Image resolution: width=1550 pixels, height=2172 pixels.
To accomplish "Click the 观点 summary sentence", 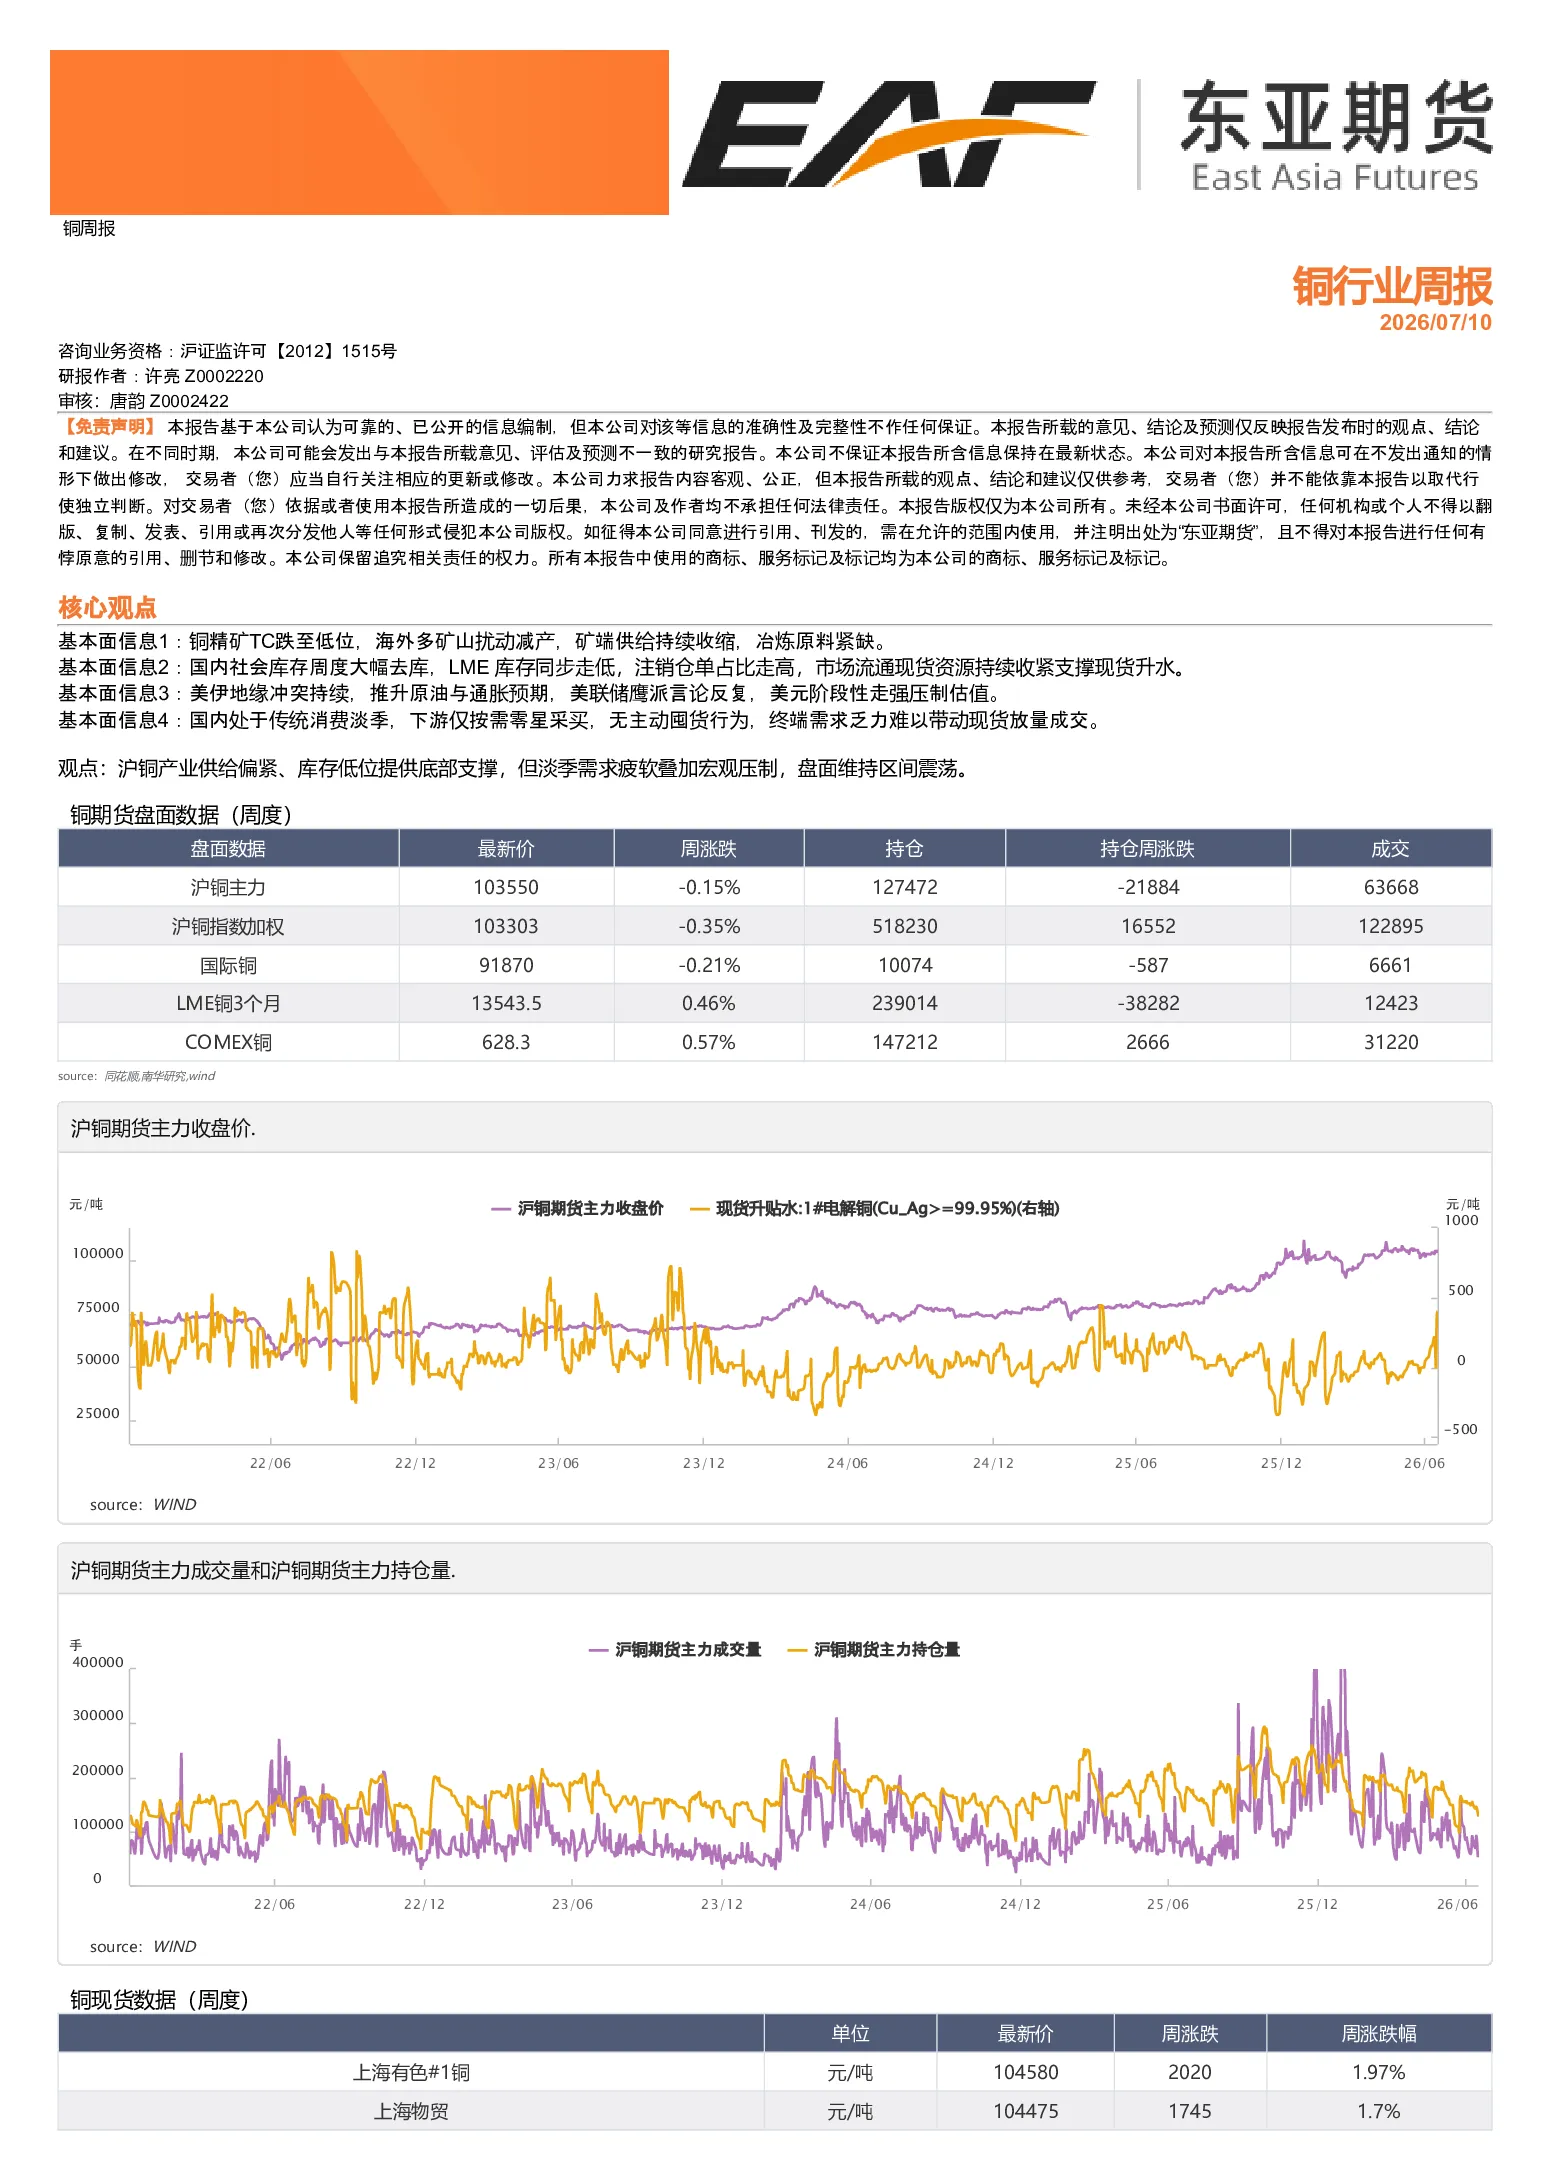I will (x=513, y=768).
